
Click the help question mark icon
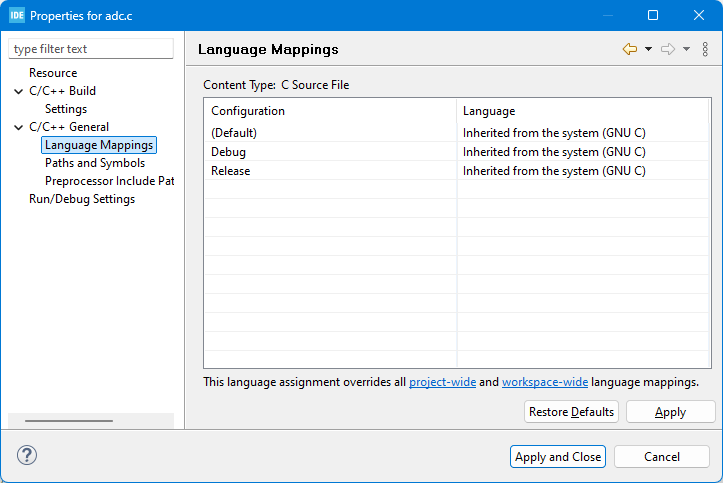[x=27, y=456]
